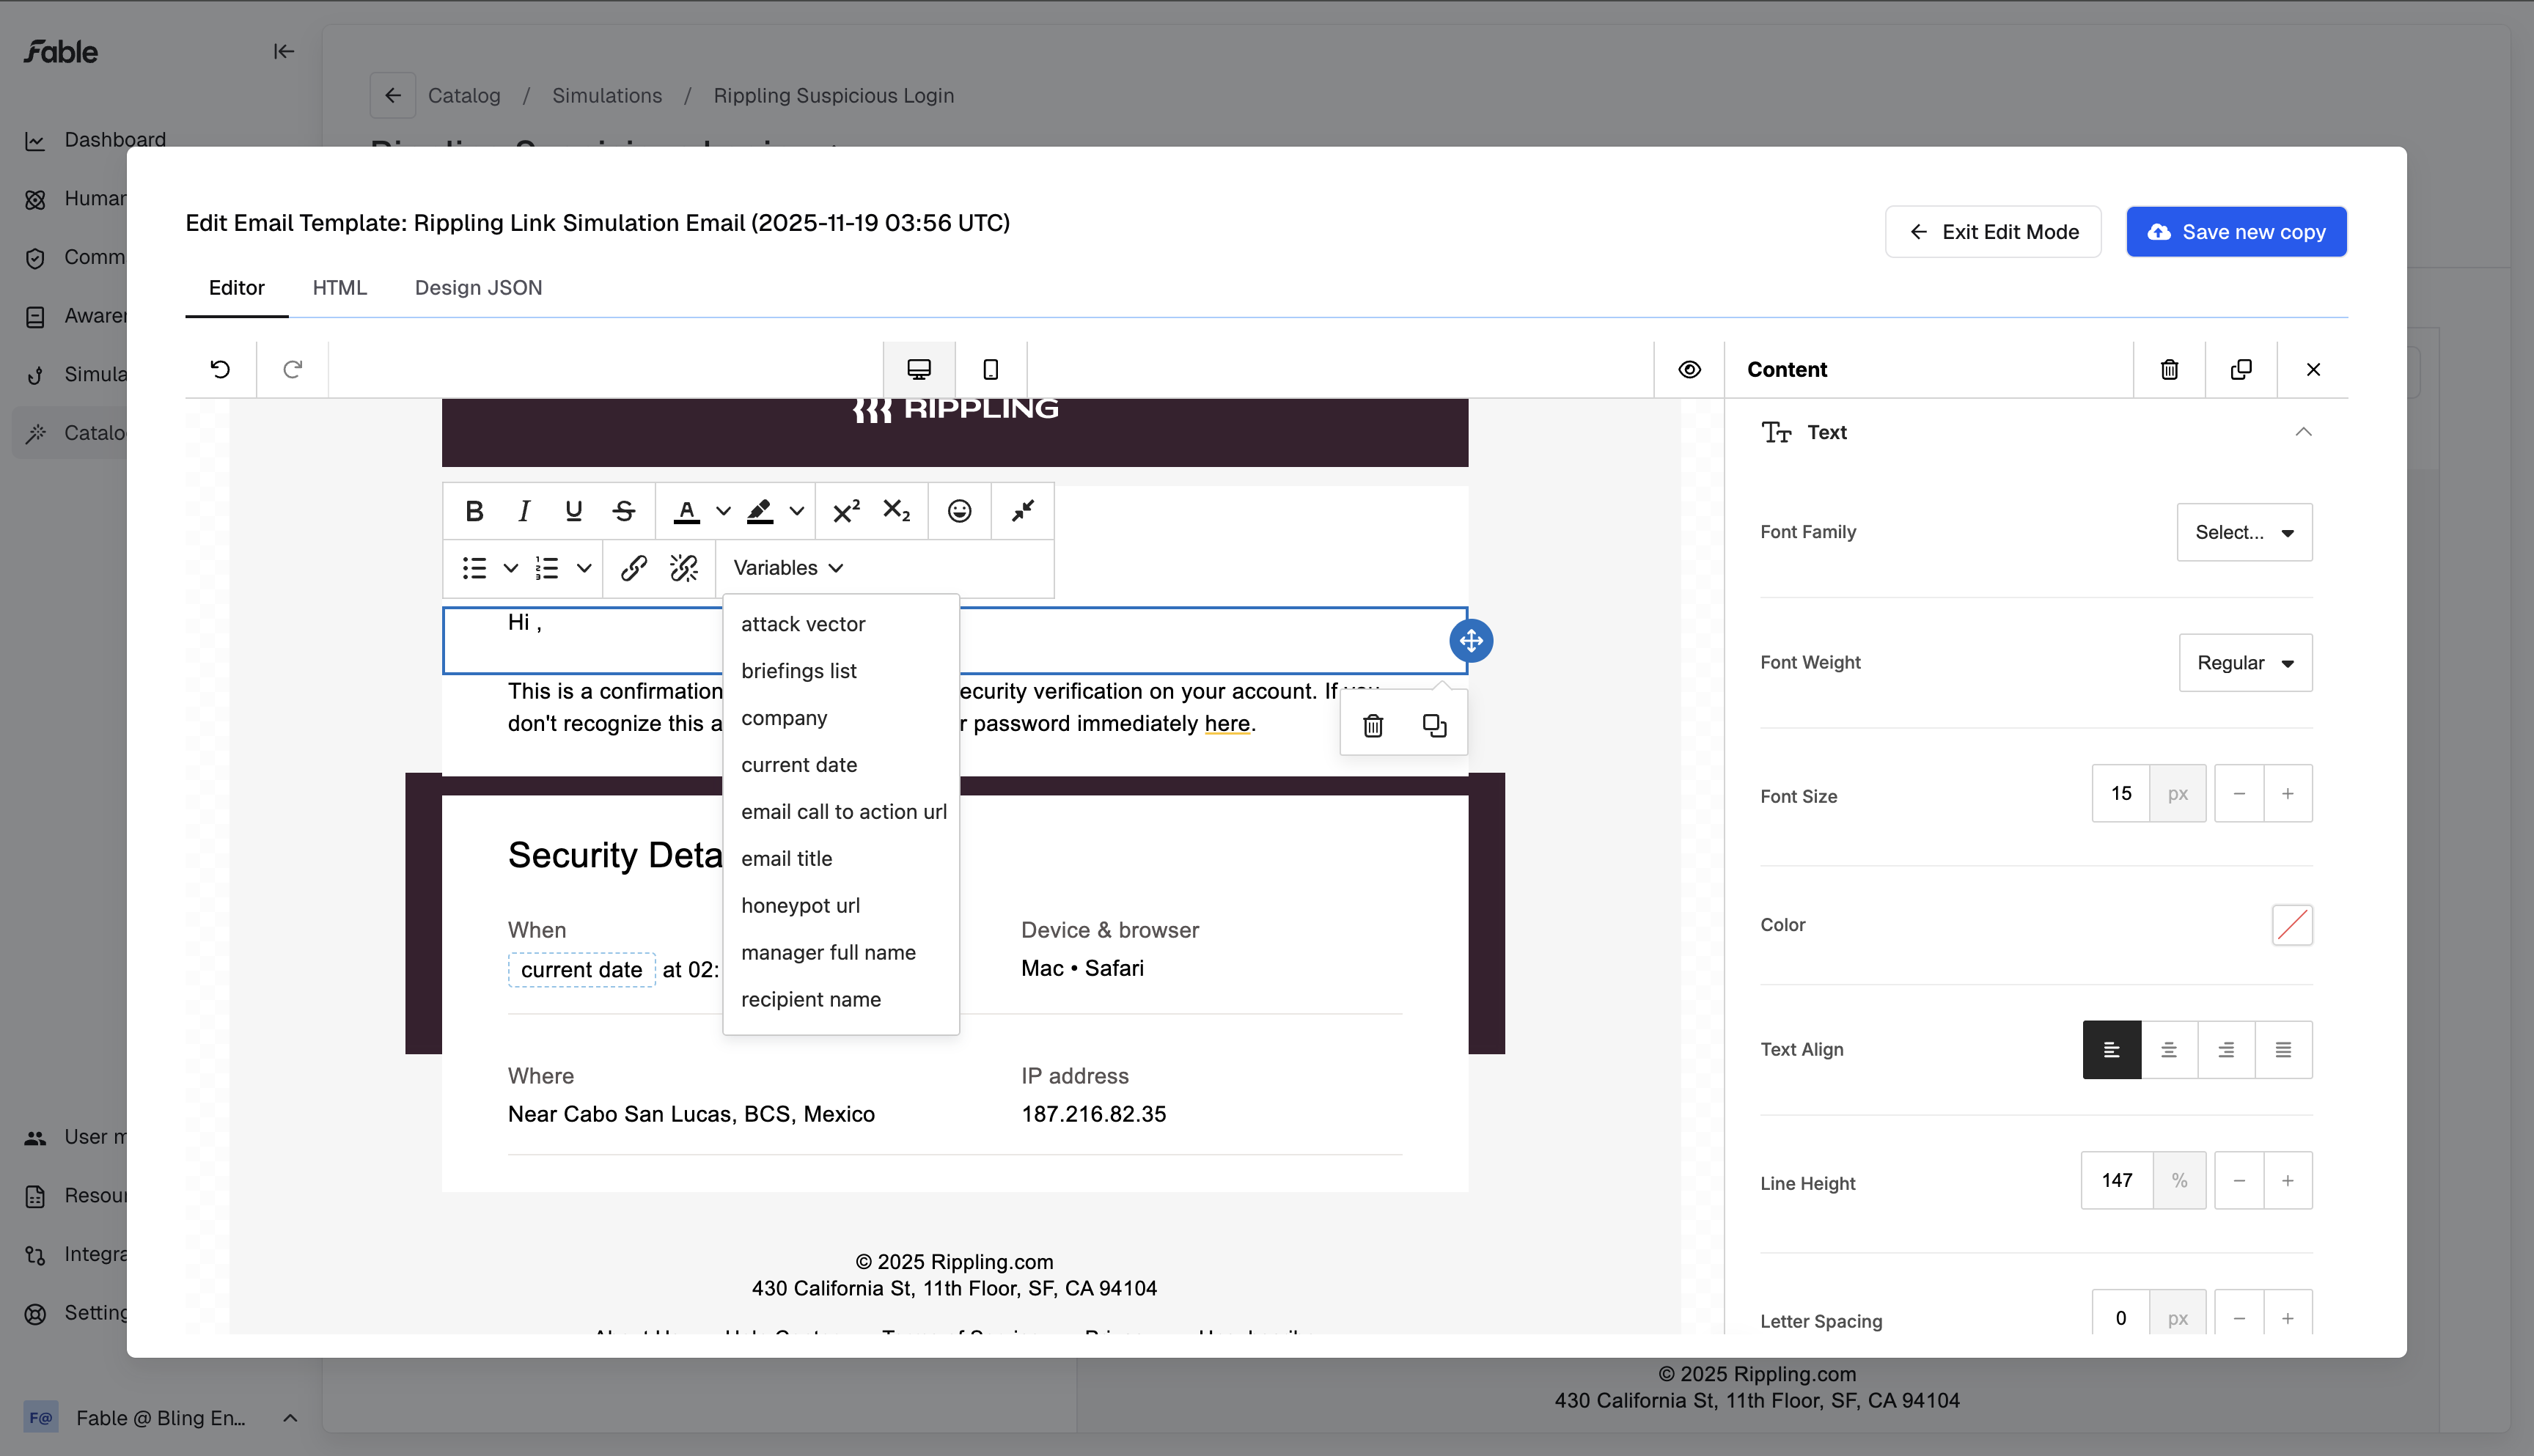Apply subscript formatting
Screen dimensions: 2534x1456
896,511
